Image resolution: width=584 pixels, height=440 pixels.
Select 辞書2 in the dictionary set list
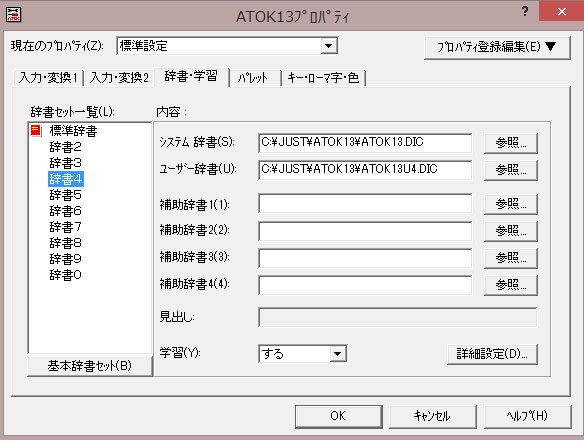coord(66,147)
